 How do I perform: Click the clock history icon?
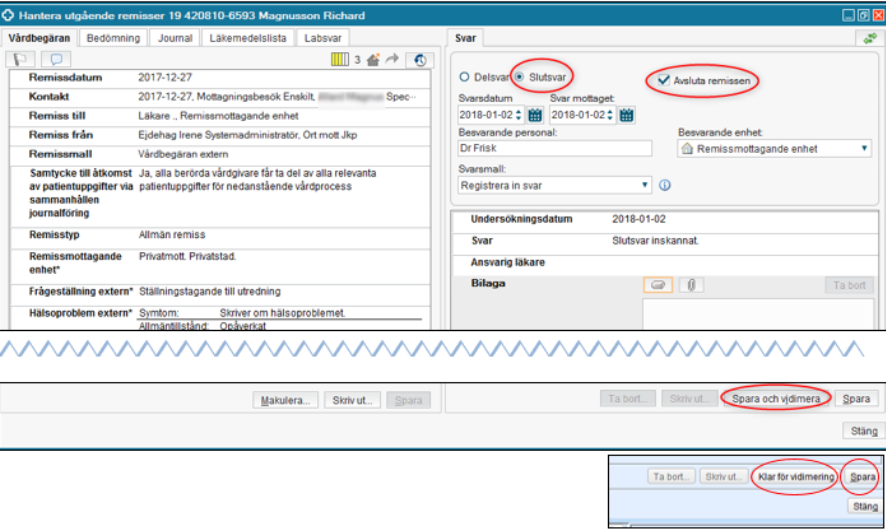pos(422,60)
